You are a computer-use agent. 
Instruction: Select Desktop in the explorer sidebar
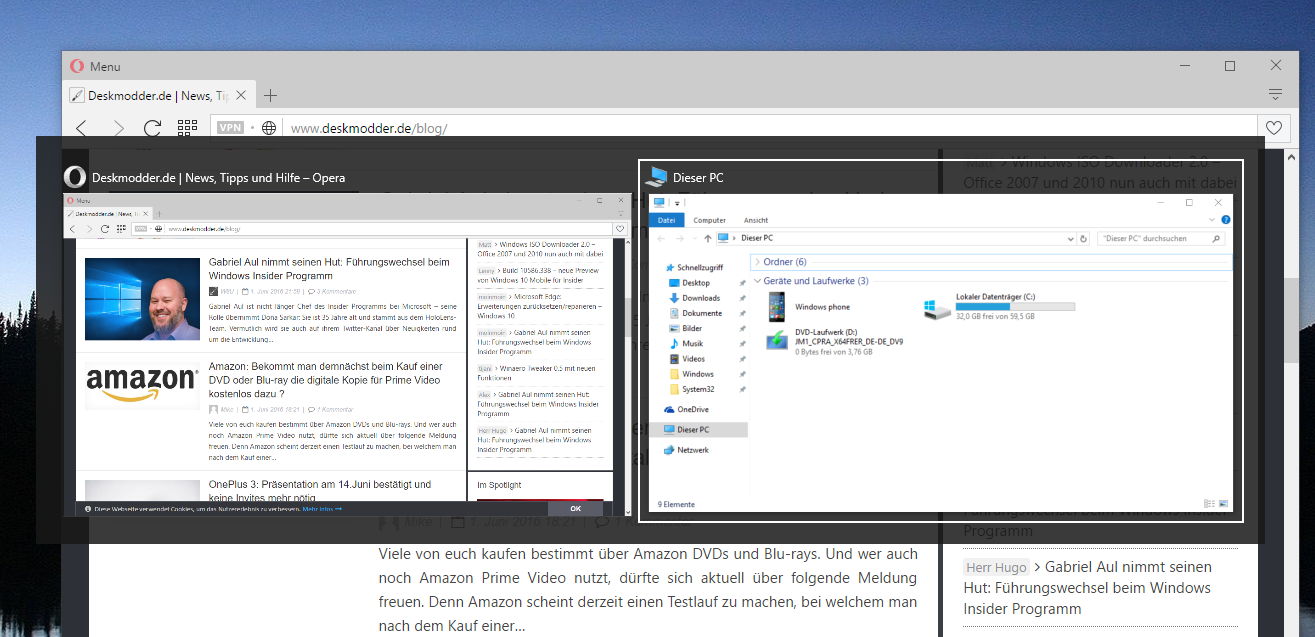688,283
